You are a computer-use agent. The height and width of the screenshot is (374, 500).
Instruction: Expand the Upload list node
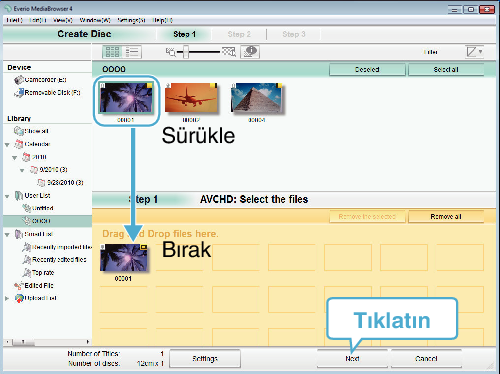(x=7, y=298)
